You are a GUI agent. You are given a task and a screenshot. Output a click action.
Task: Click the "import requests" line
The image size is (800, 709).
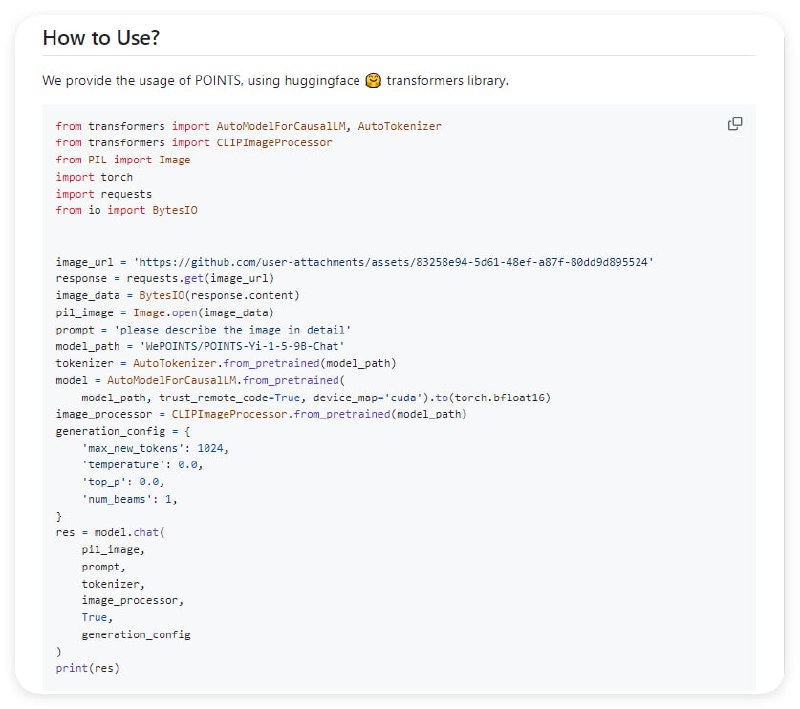click(104, 194)
